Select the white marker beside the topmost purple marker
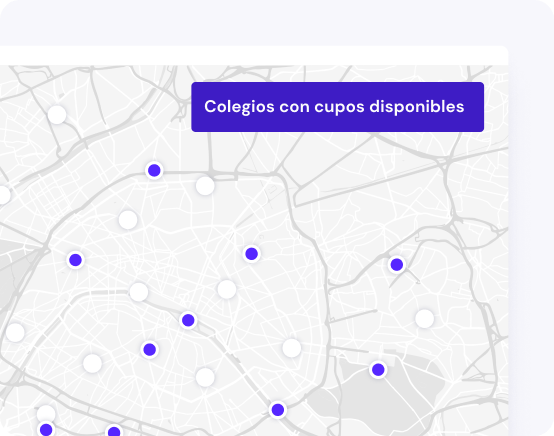 pyautogui.click(x=205, y=185)
